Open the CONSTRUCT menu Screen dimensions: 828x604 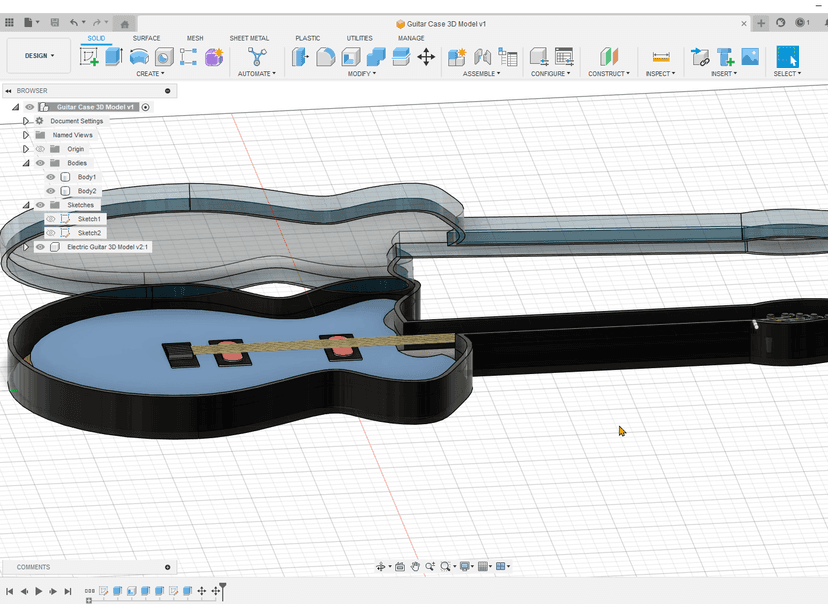609,74
